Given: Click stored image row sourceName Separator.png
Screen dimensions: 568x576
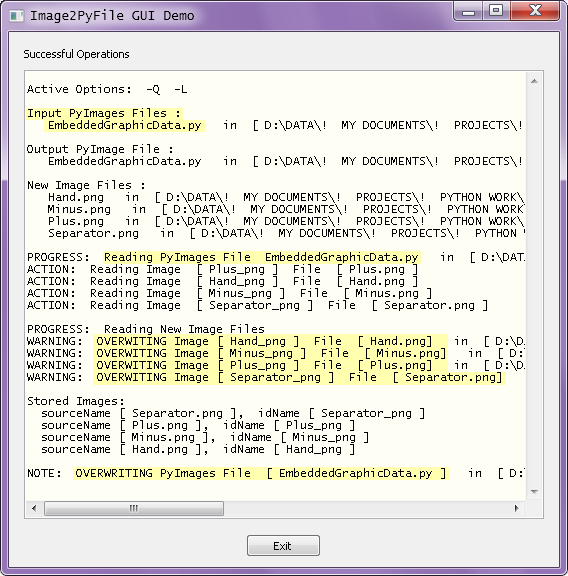Looking at the screenshot, I should point(233,413).
